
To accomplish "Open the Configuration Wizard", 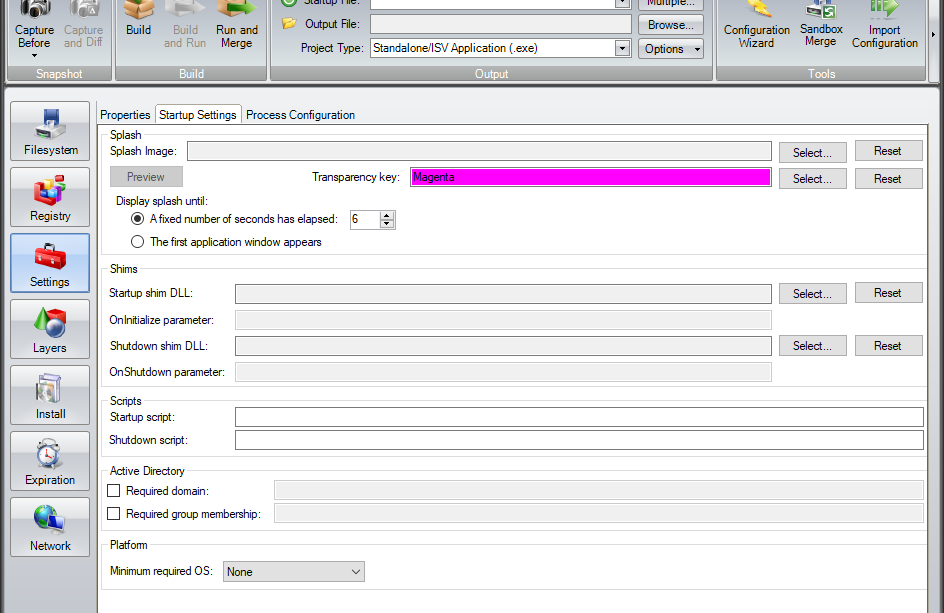I will coord(756,25).
